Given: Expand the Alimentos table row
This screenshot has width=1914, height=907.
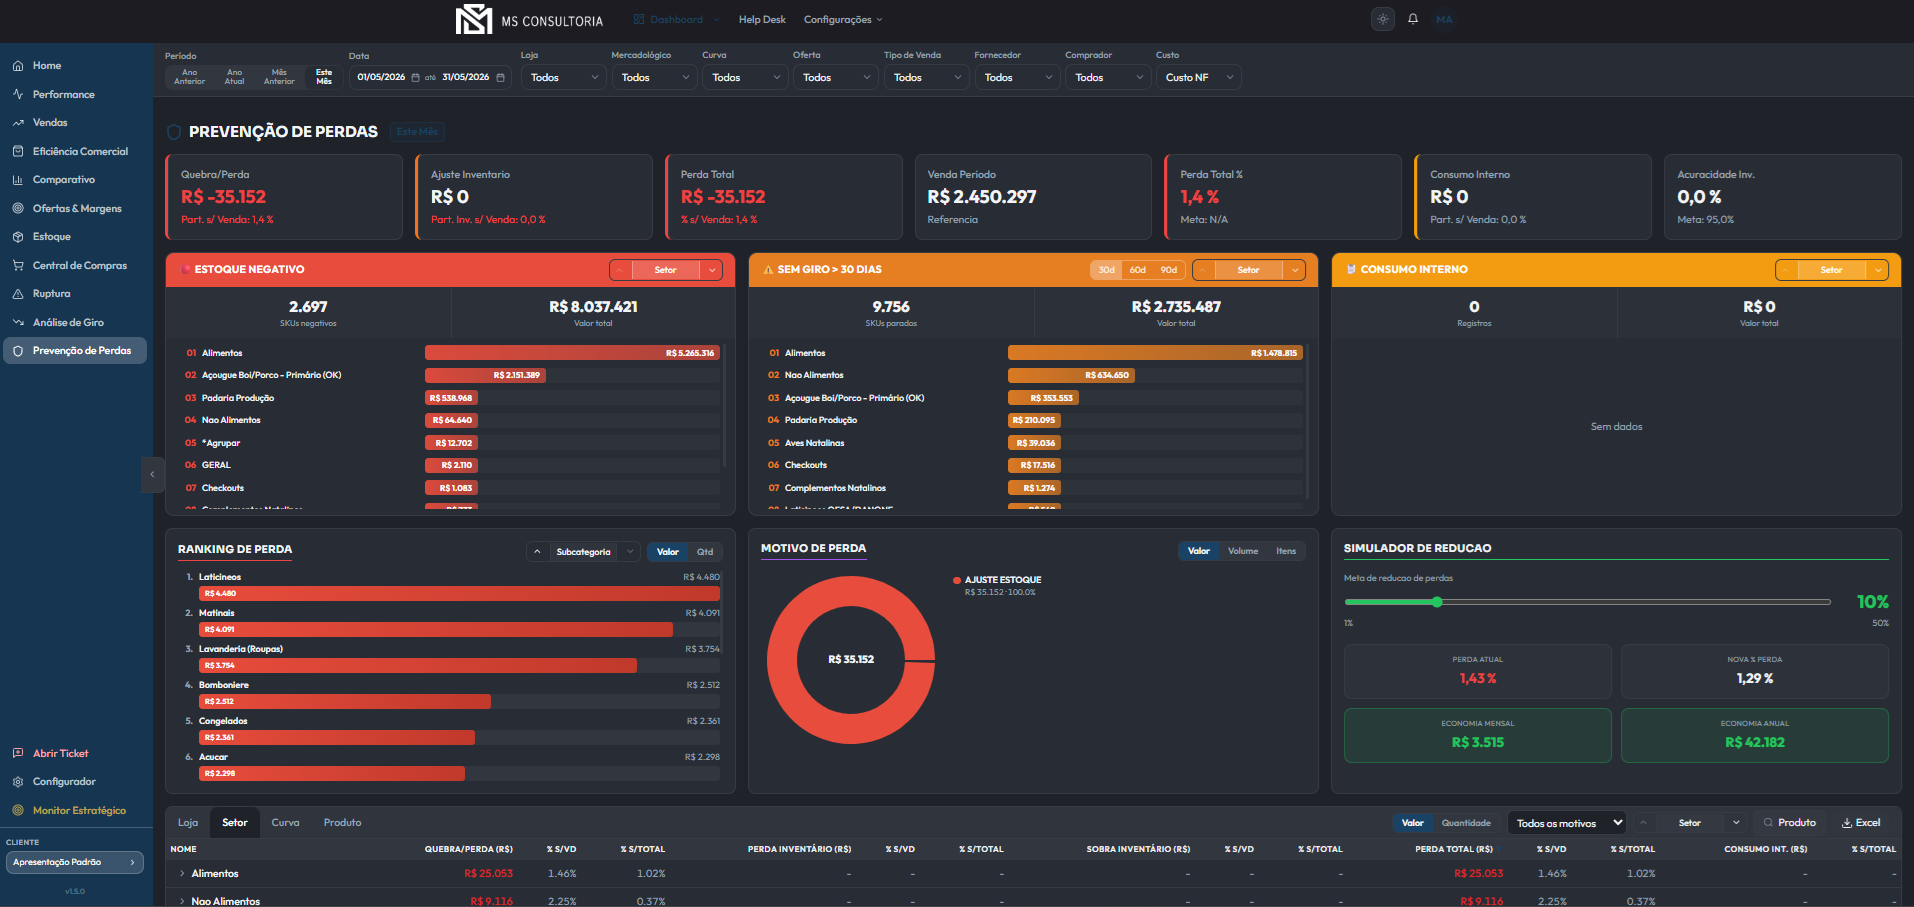Looking at the screenshot, I should pyautogui.click(x=182, y=874).
